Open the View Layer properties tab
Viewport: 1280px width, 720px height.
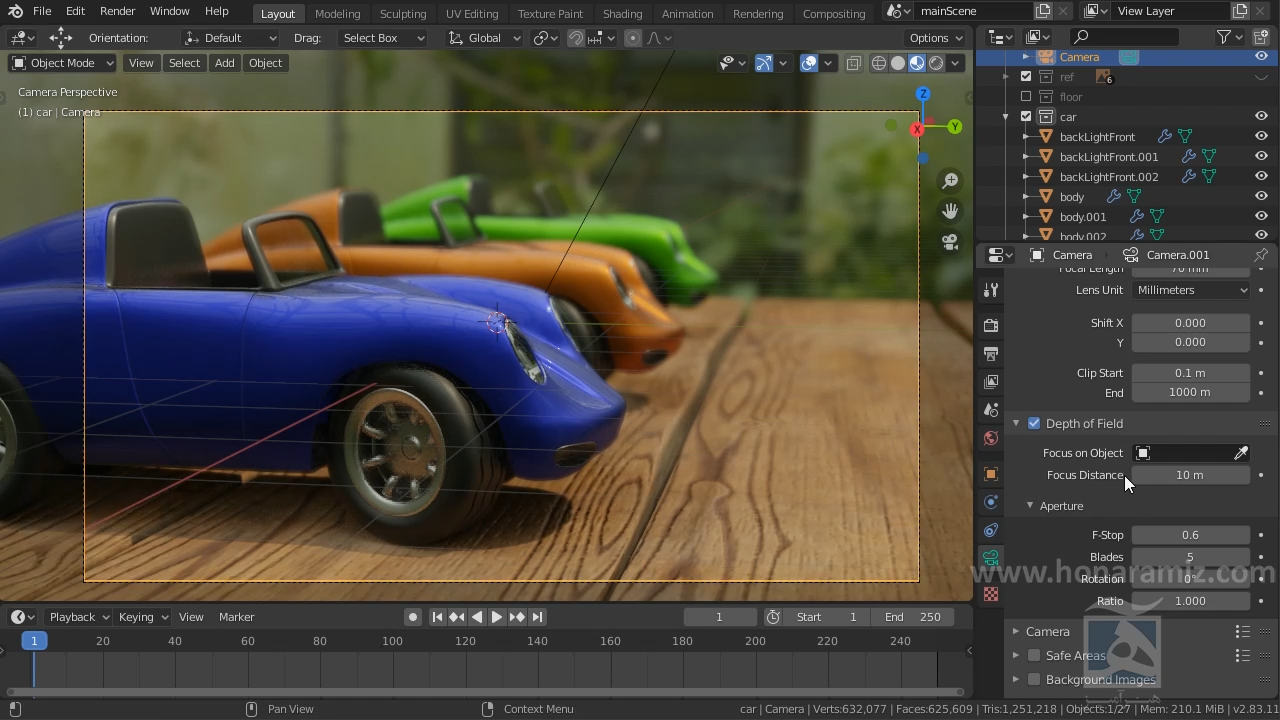991,382
